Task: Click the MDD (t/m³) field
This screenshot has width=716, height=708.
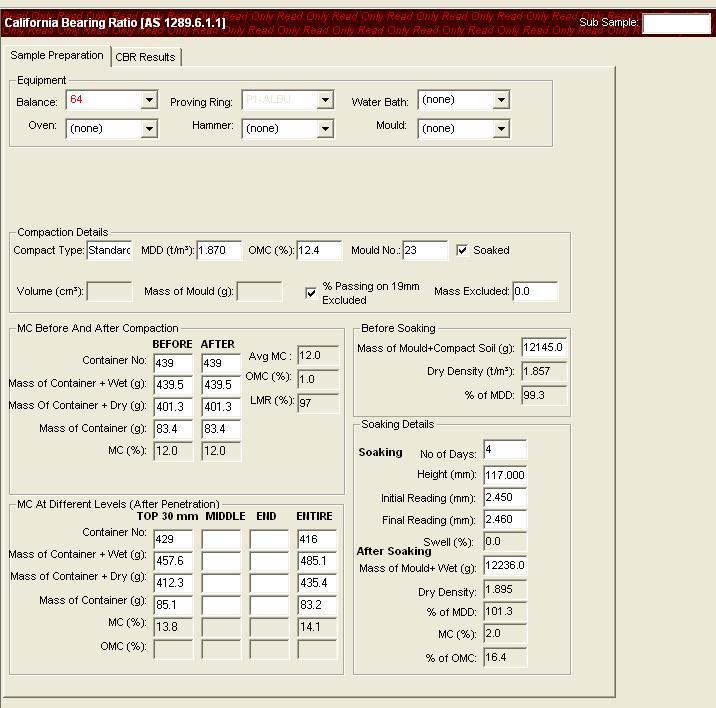Action: pos(218,250)
